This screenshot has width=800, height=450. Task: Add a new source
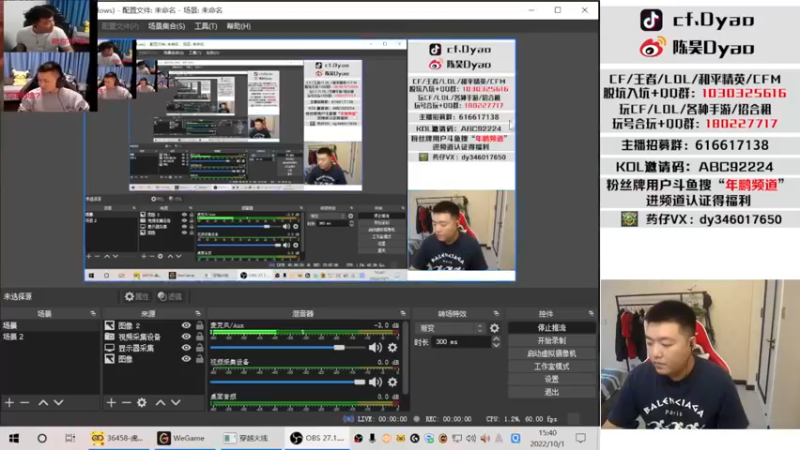tap(111, 403)
